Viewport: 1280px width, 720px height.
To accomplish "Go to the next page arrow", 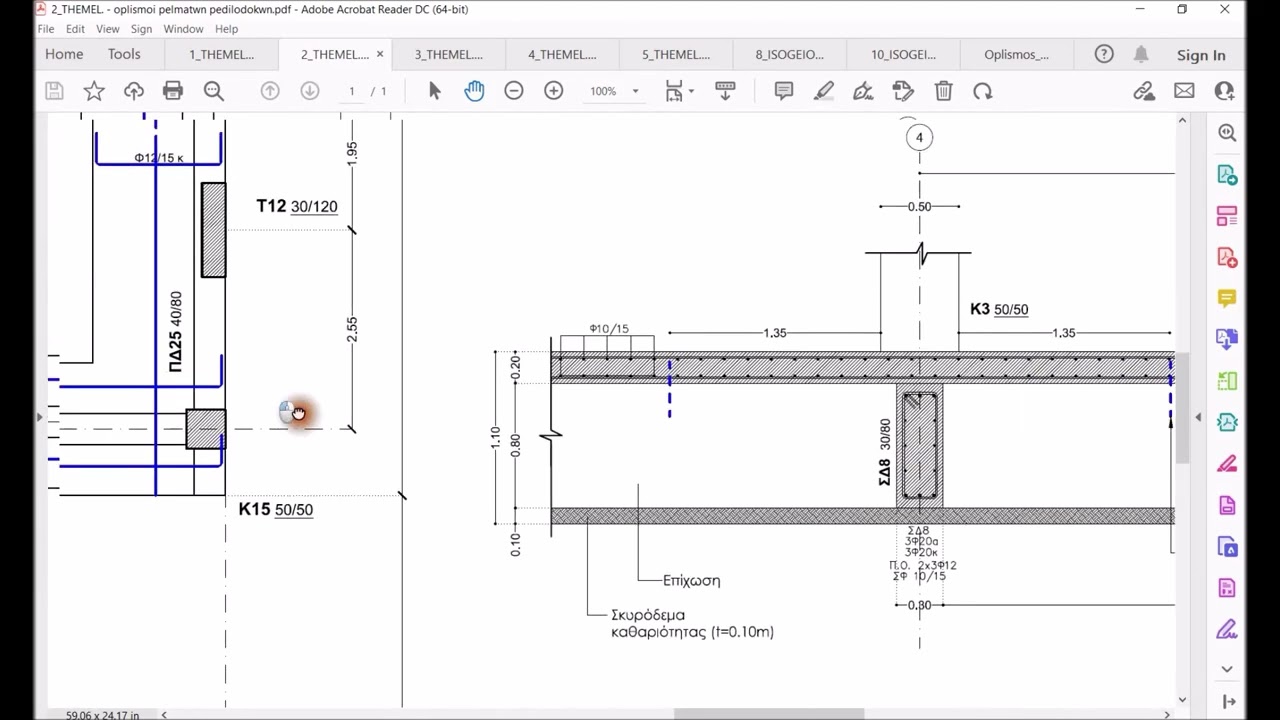I will pyautogui.click(x=310, y=91).
